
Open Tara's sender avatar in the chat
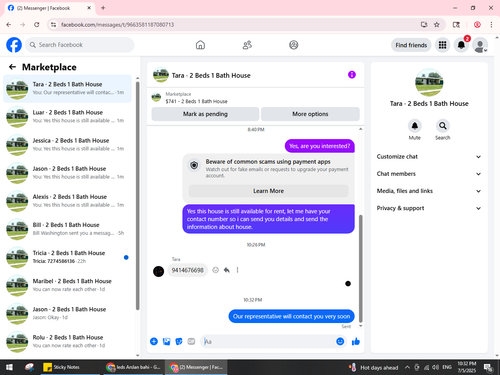(x=158, y=271)
